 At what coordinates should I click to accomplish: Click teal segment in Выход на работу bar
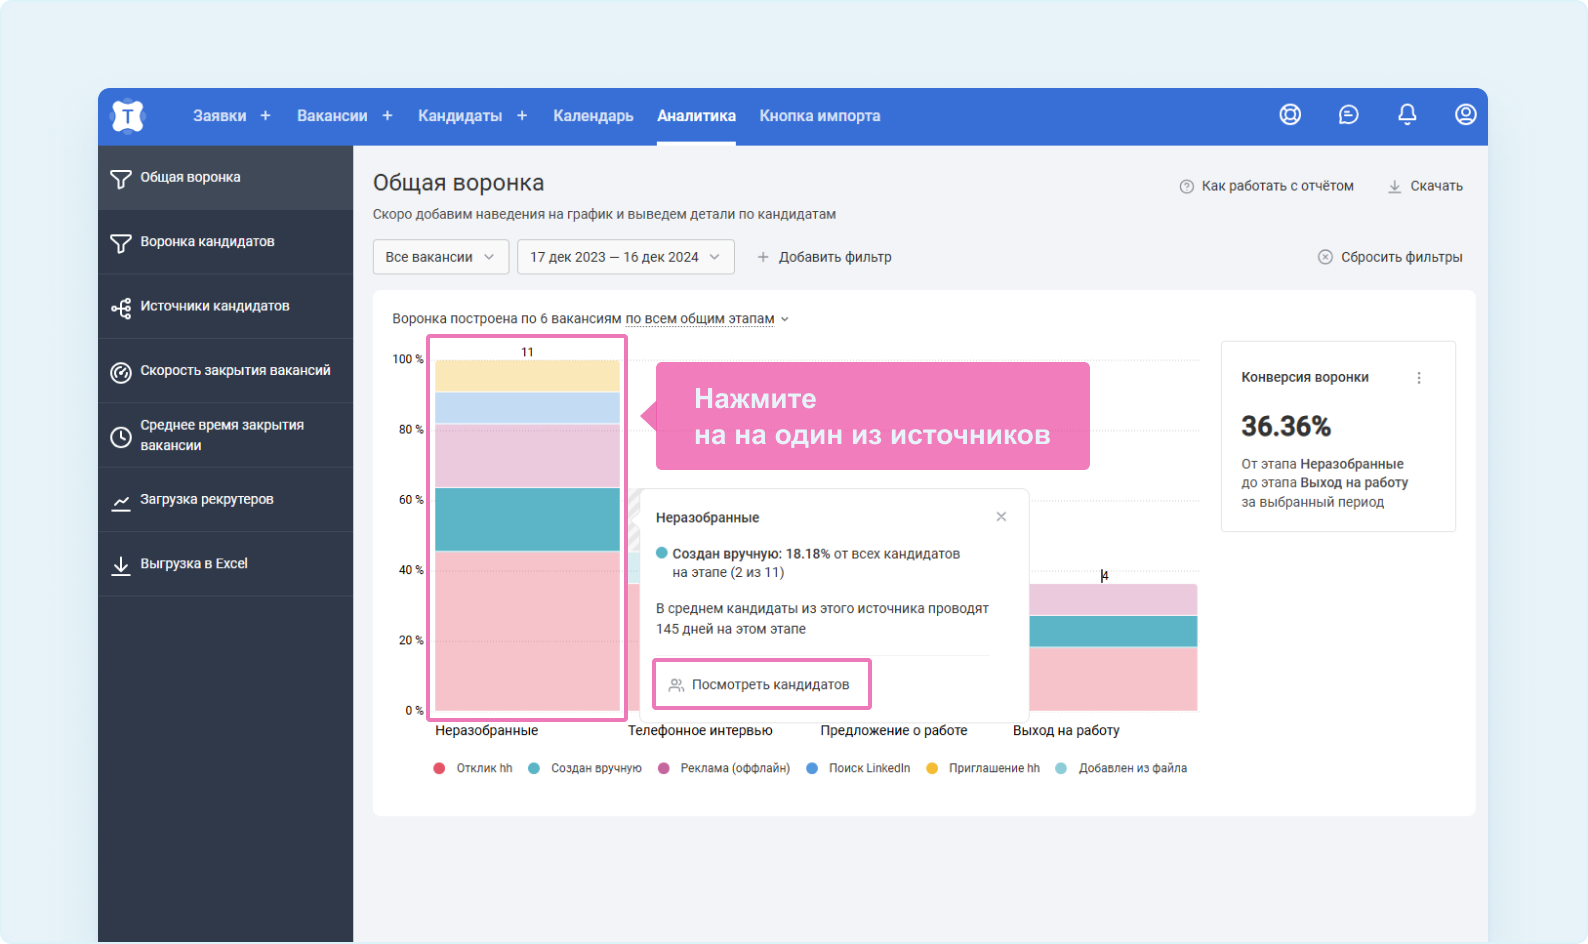click(1113, 631)
